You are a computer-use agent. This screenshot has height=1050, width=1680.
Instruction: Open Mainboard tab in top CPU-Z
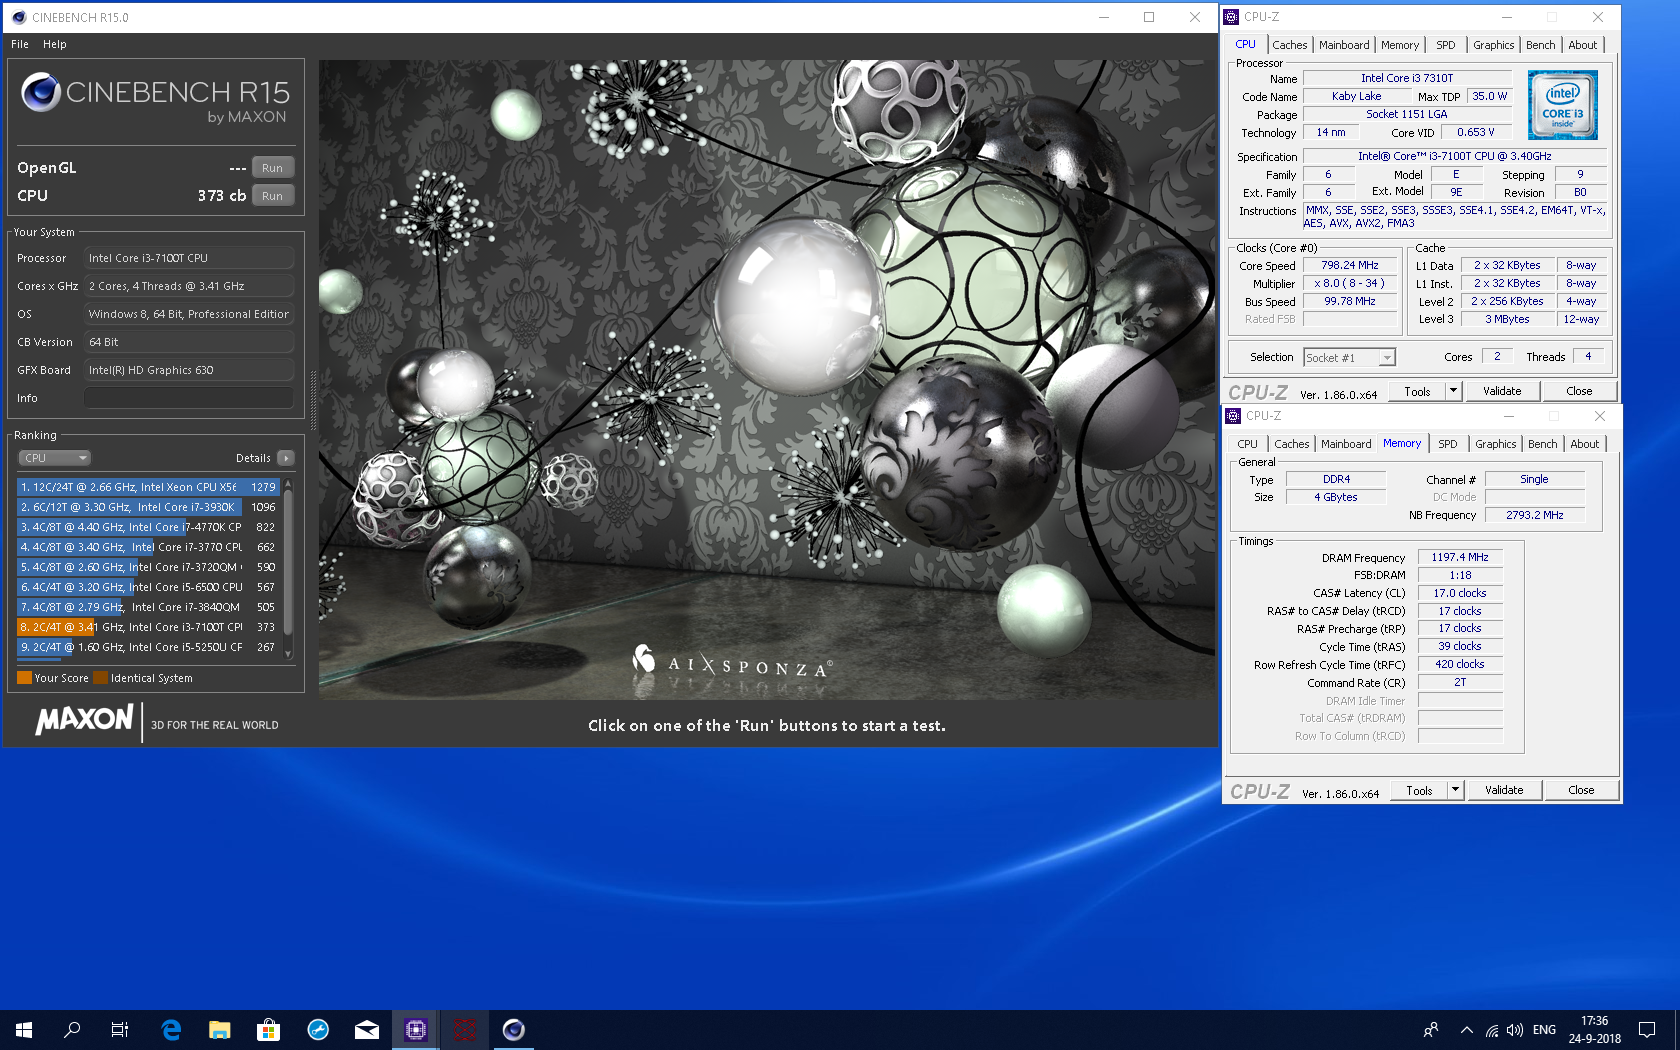point(1344,45)
